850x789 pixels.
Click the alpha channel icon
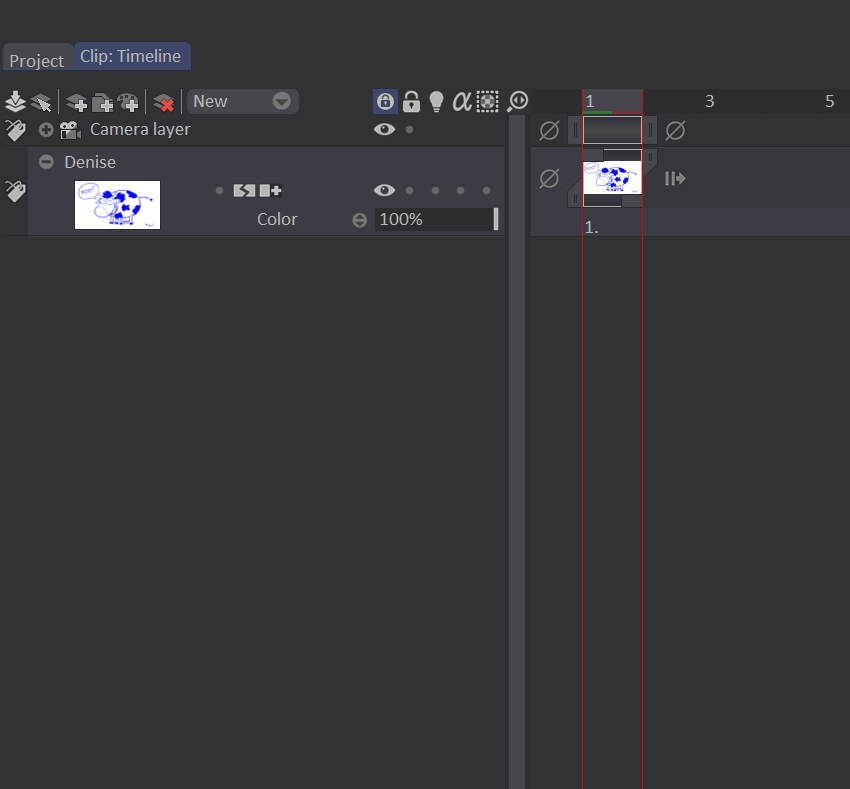[x=461, y=101]
